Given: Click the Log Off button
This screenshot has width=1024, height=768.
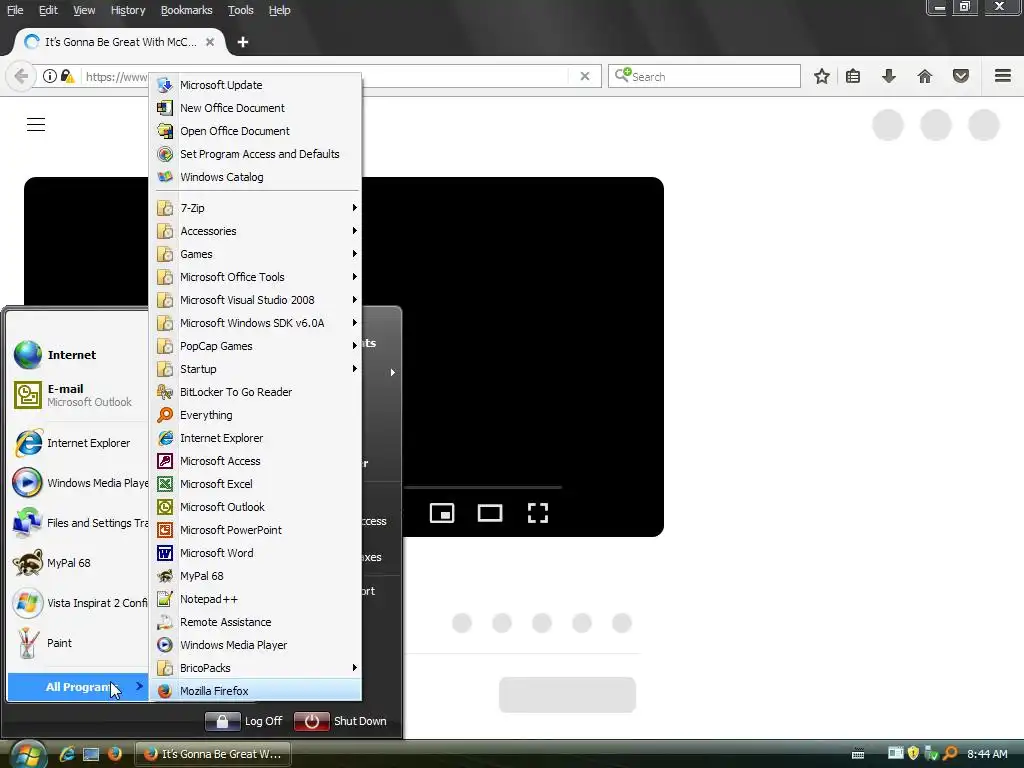Looking at the screenshot, I should (x=244, y=721).
